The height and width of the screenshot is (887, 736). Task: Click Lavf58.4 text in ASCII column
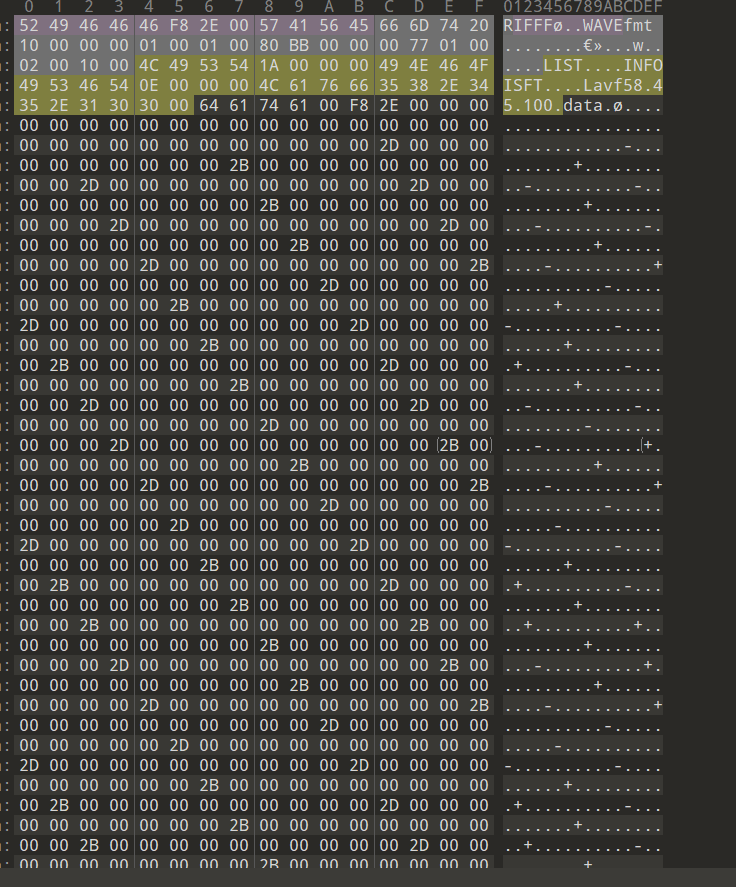tap(623, 85)
